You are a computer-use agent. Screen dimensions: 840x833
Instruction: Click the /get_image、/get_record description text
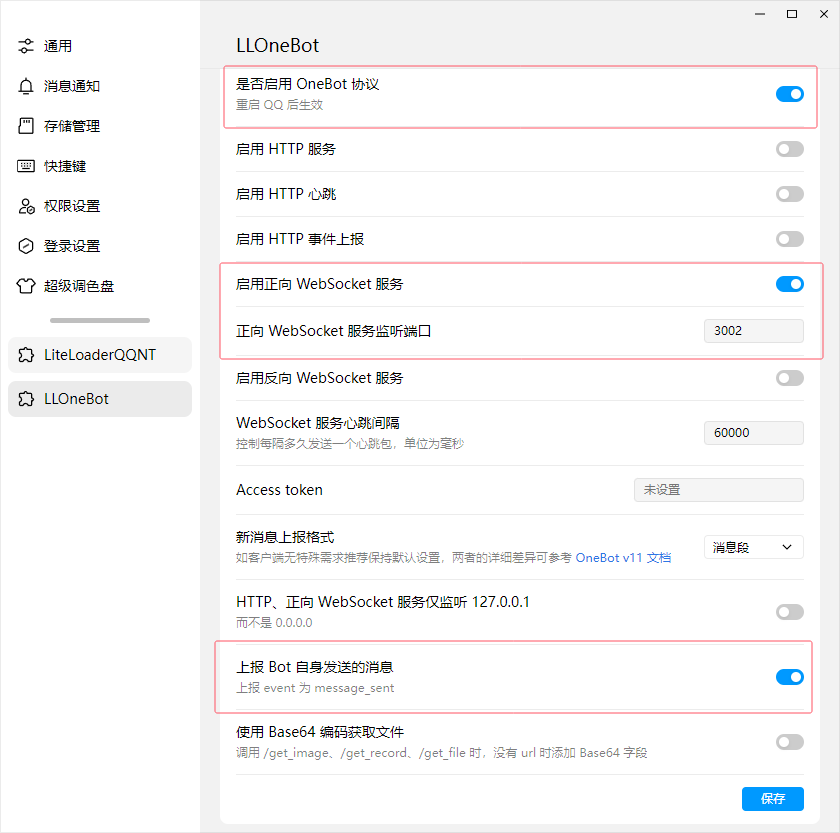click(441, 753)
